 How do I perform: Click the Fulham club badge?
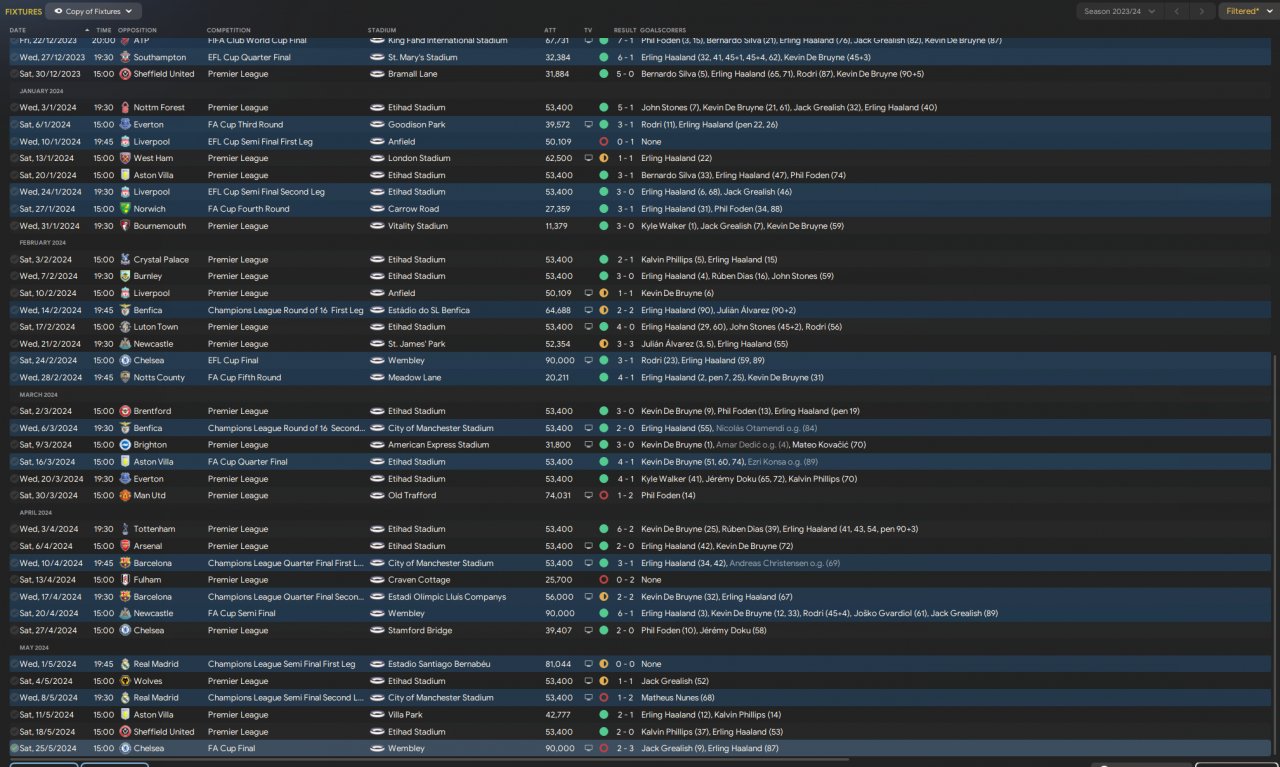pos(125,580)
